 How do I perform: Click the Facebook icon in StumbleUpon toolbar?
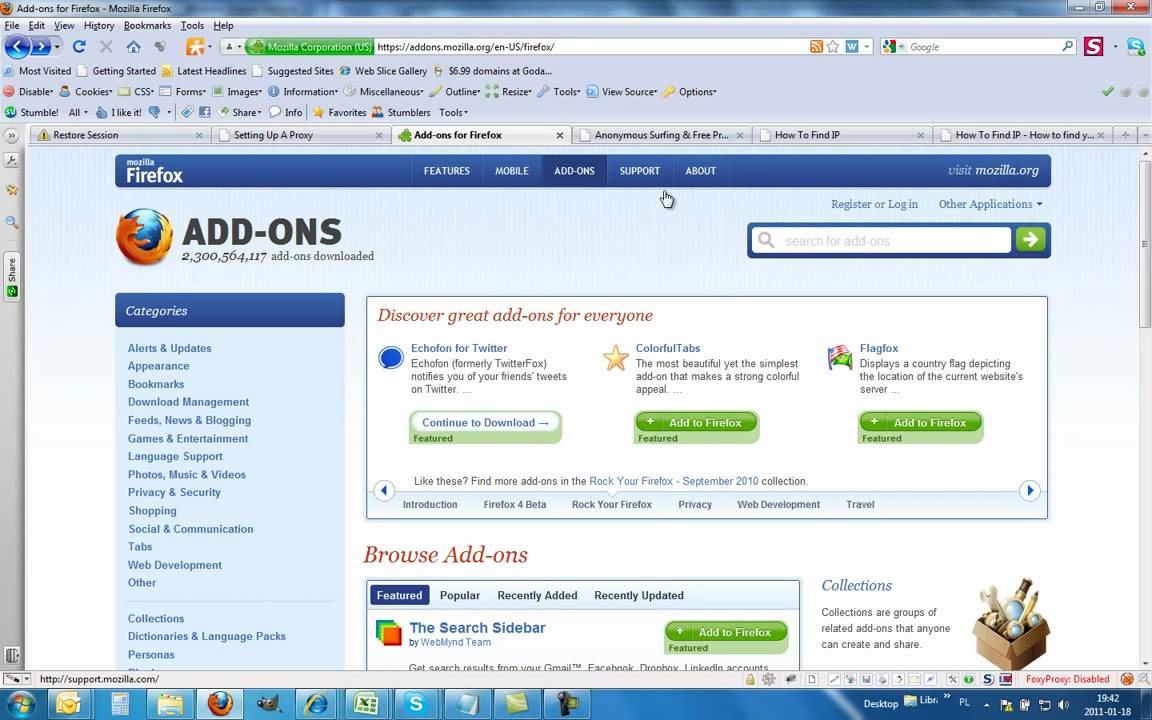point(205,112)
